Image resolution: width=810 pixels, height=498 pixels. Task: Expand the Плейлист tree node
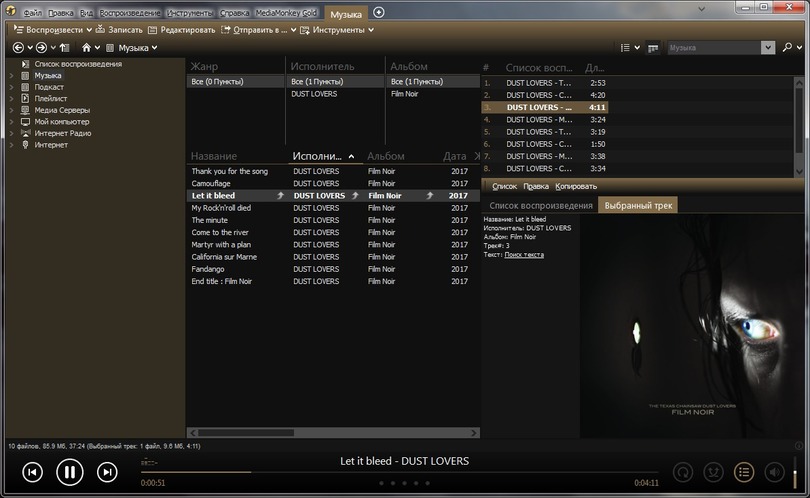[12, 99]
